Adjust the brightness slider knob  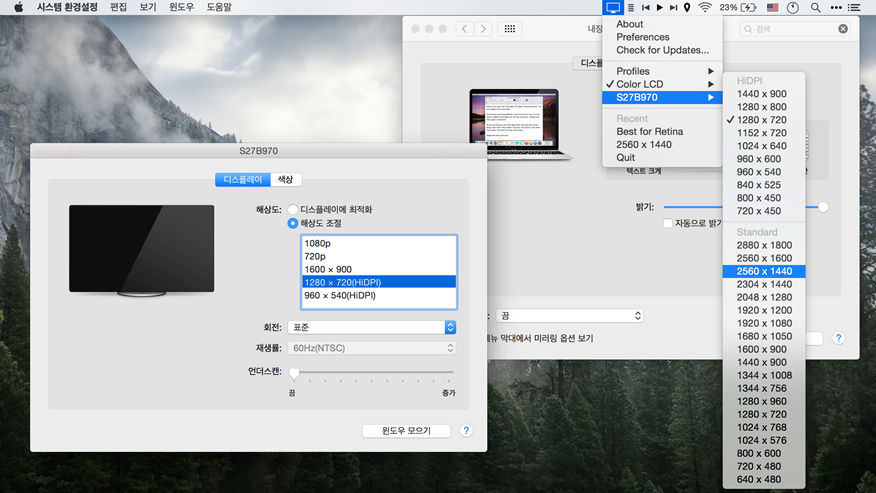(823, 207)
